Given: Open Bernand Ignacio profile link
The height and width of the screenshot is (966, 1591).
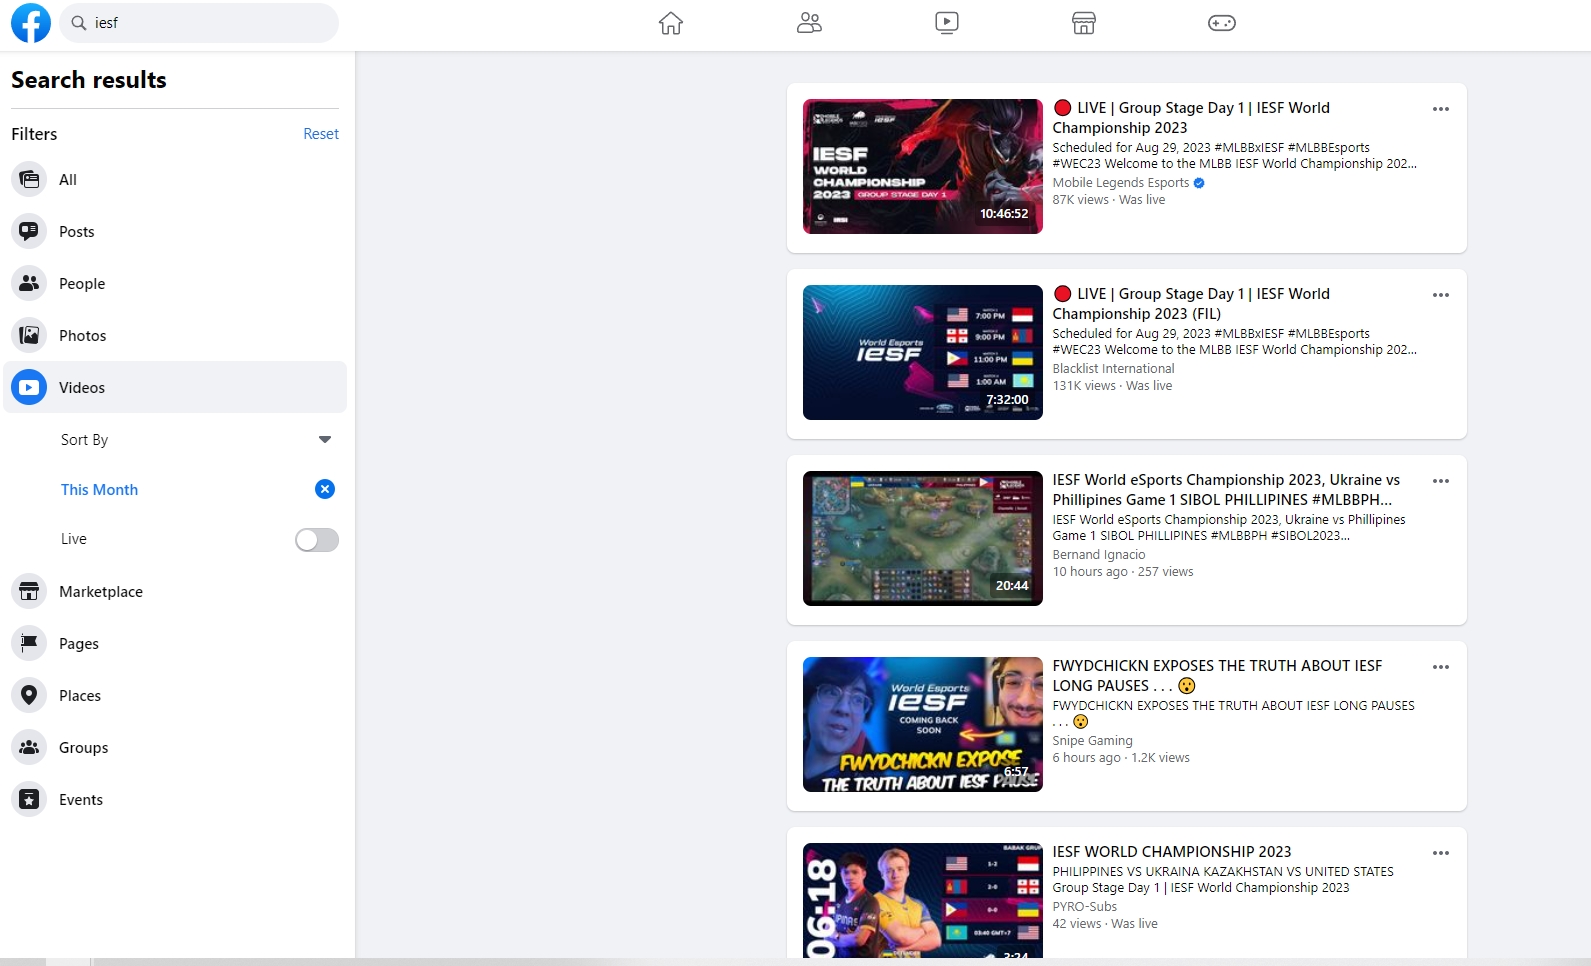Looking at the screenshot, I should [1099, 555].
